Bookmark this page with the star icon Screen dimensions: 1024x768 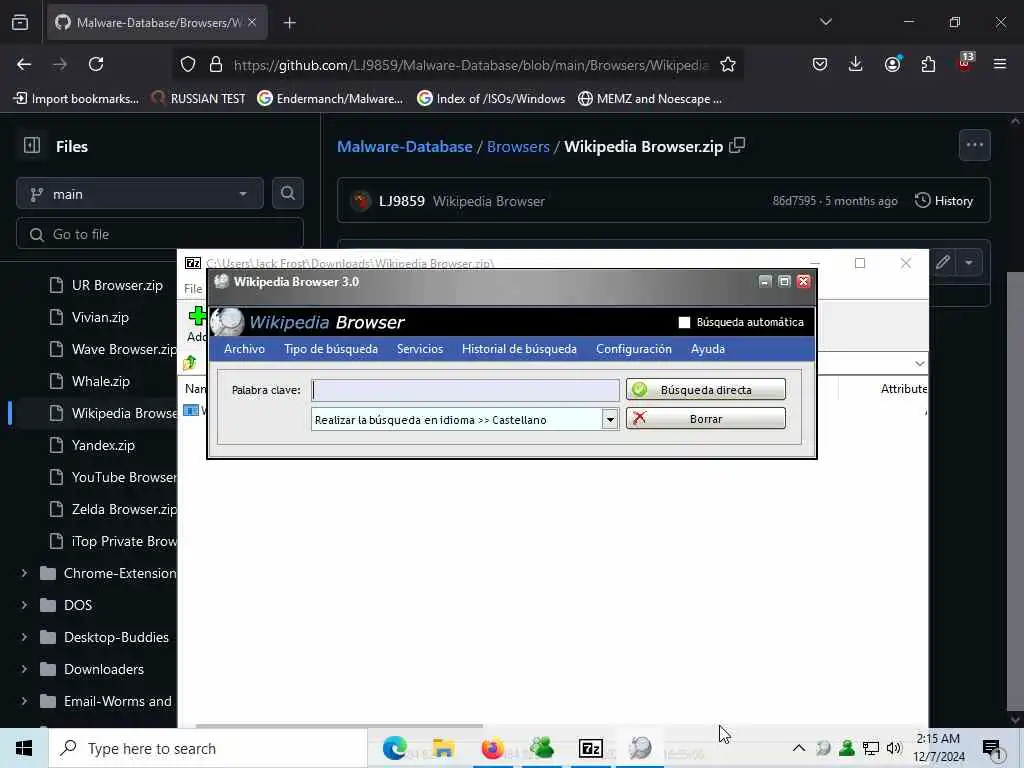click(728, 64)
